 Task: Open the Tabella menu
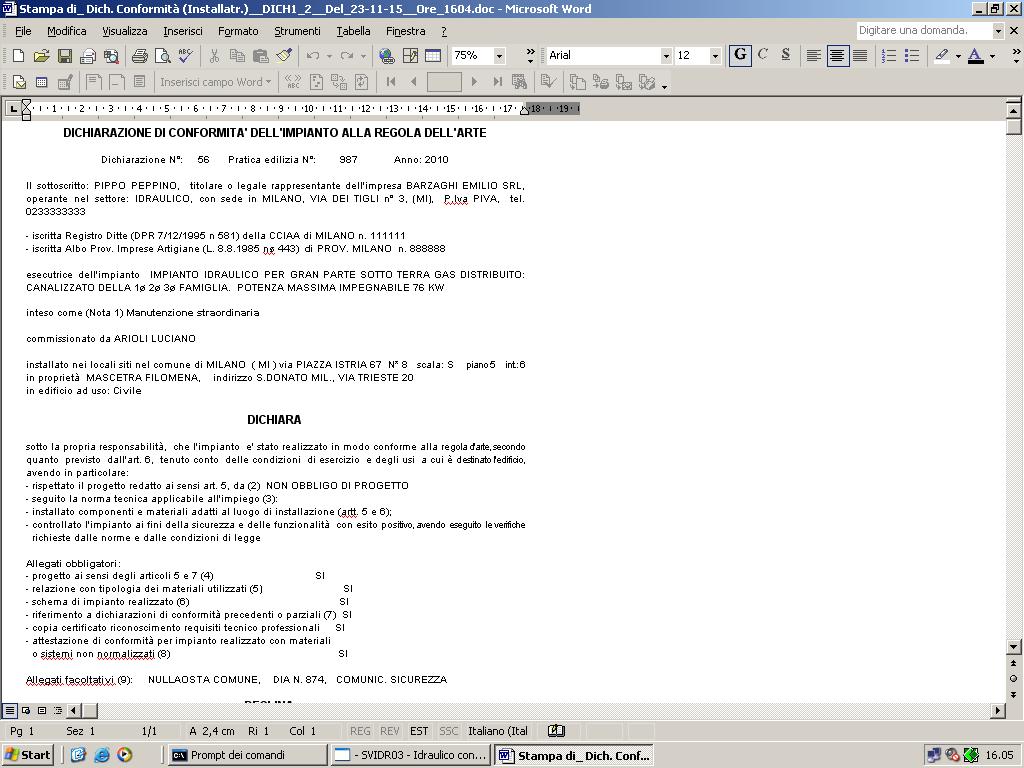353,31
